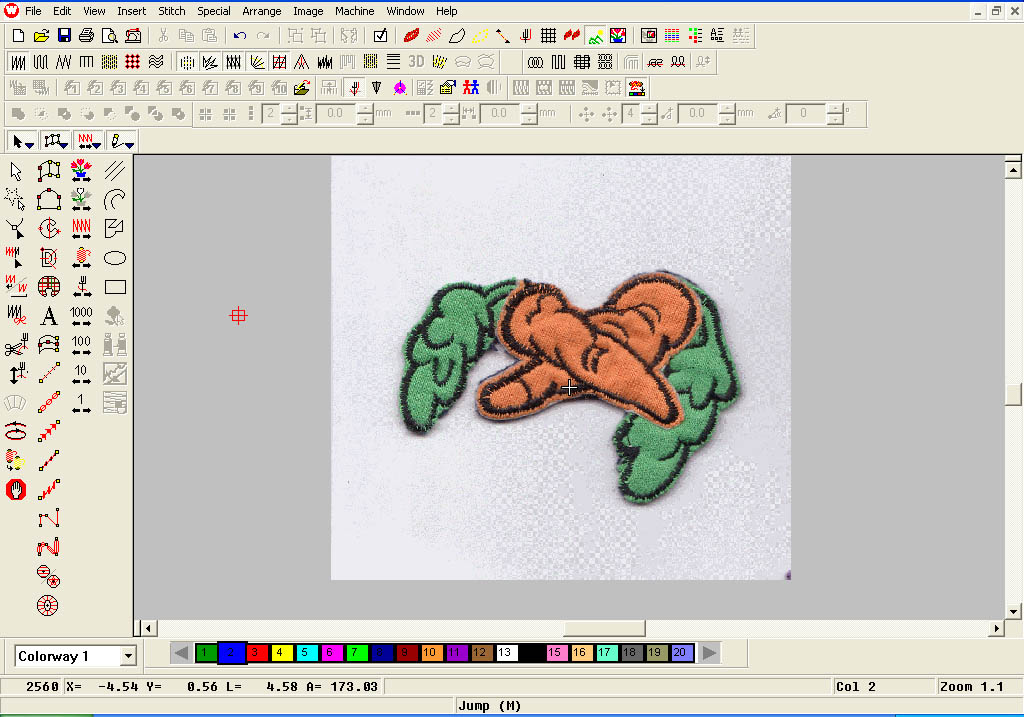Expand the stitch edit tool dropdown
1024x717 pixels.
(97, 144)
